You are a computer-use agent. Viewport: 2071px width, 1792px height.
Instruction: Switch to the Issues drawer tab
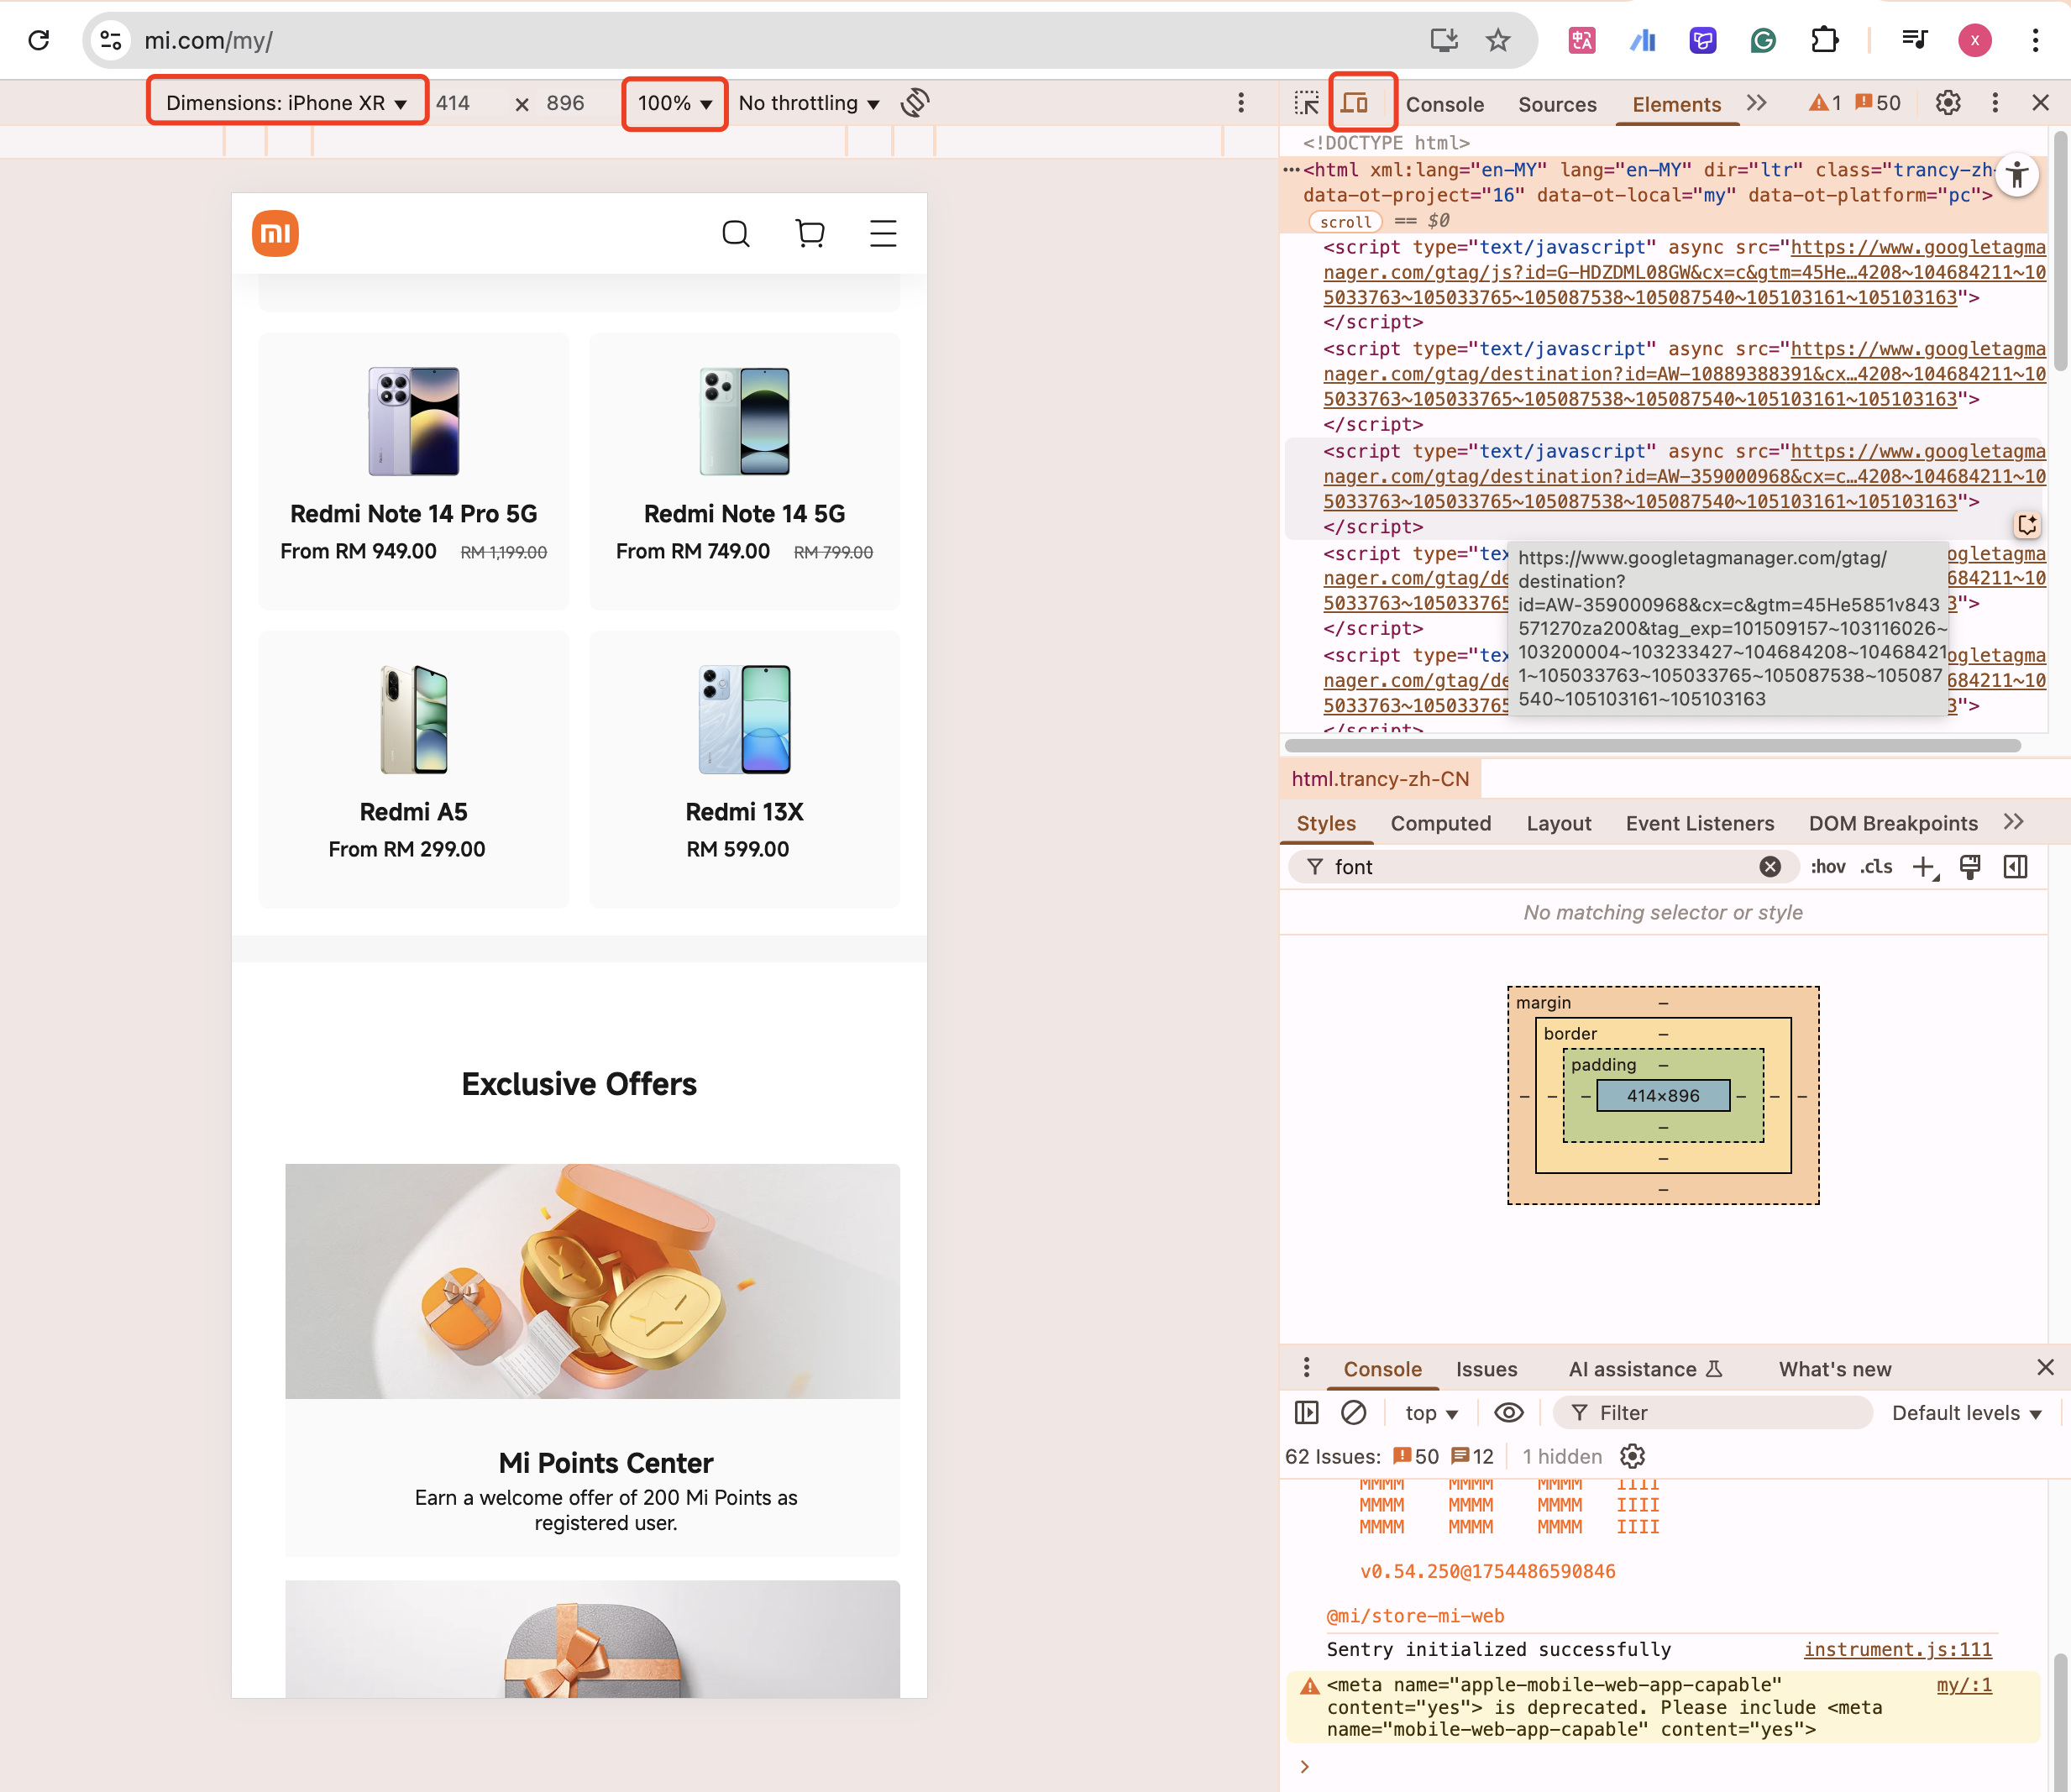(1486, 1369)
